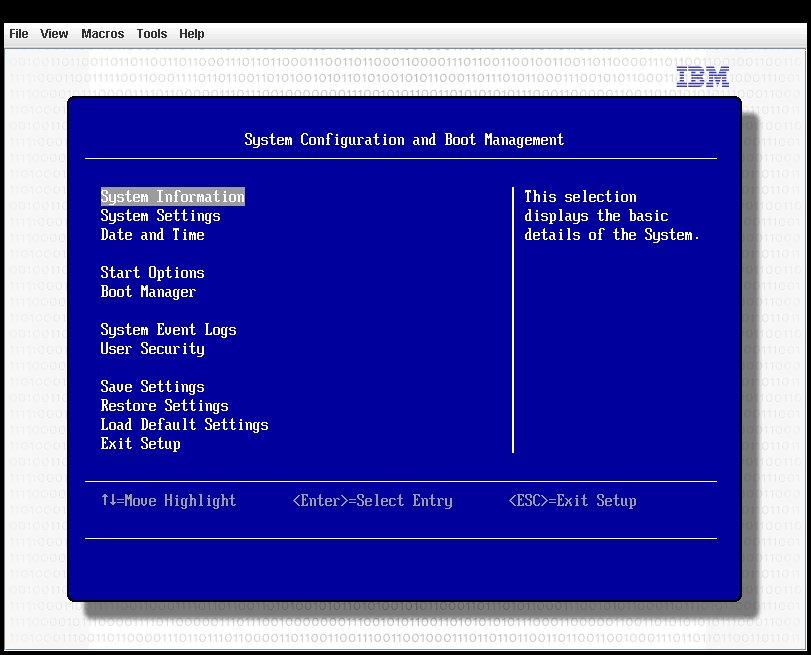The height and width of the screenshot is (655, 811).
Task: Open the Macros menu
Action: (x=102, y=33)
